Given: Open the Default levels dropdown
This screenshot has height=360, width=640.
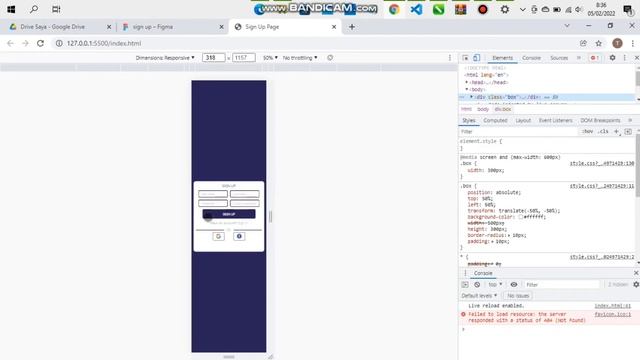Looking at the screenshot, I should pos(479,296).
